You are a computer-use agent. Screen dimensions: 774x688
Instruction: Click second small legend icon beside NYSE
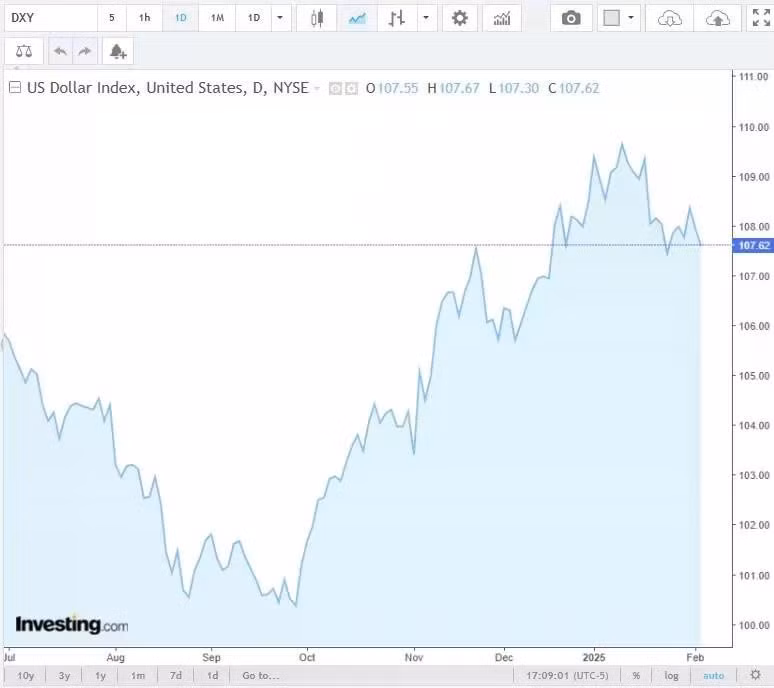[x=351, y=89]
